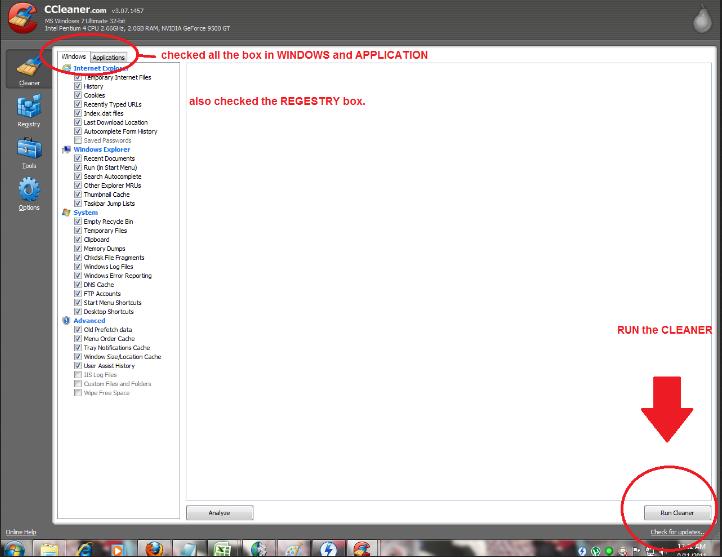722x557 pixels.
Task: Toggle Search Autocomplete checkbox
Action: click(78, 176)
